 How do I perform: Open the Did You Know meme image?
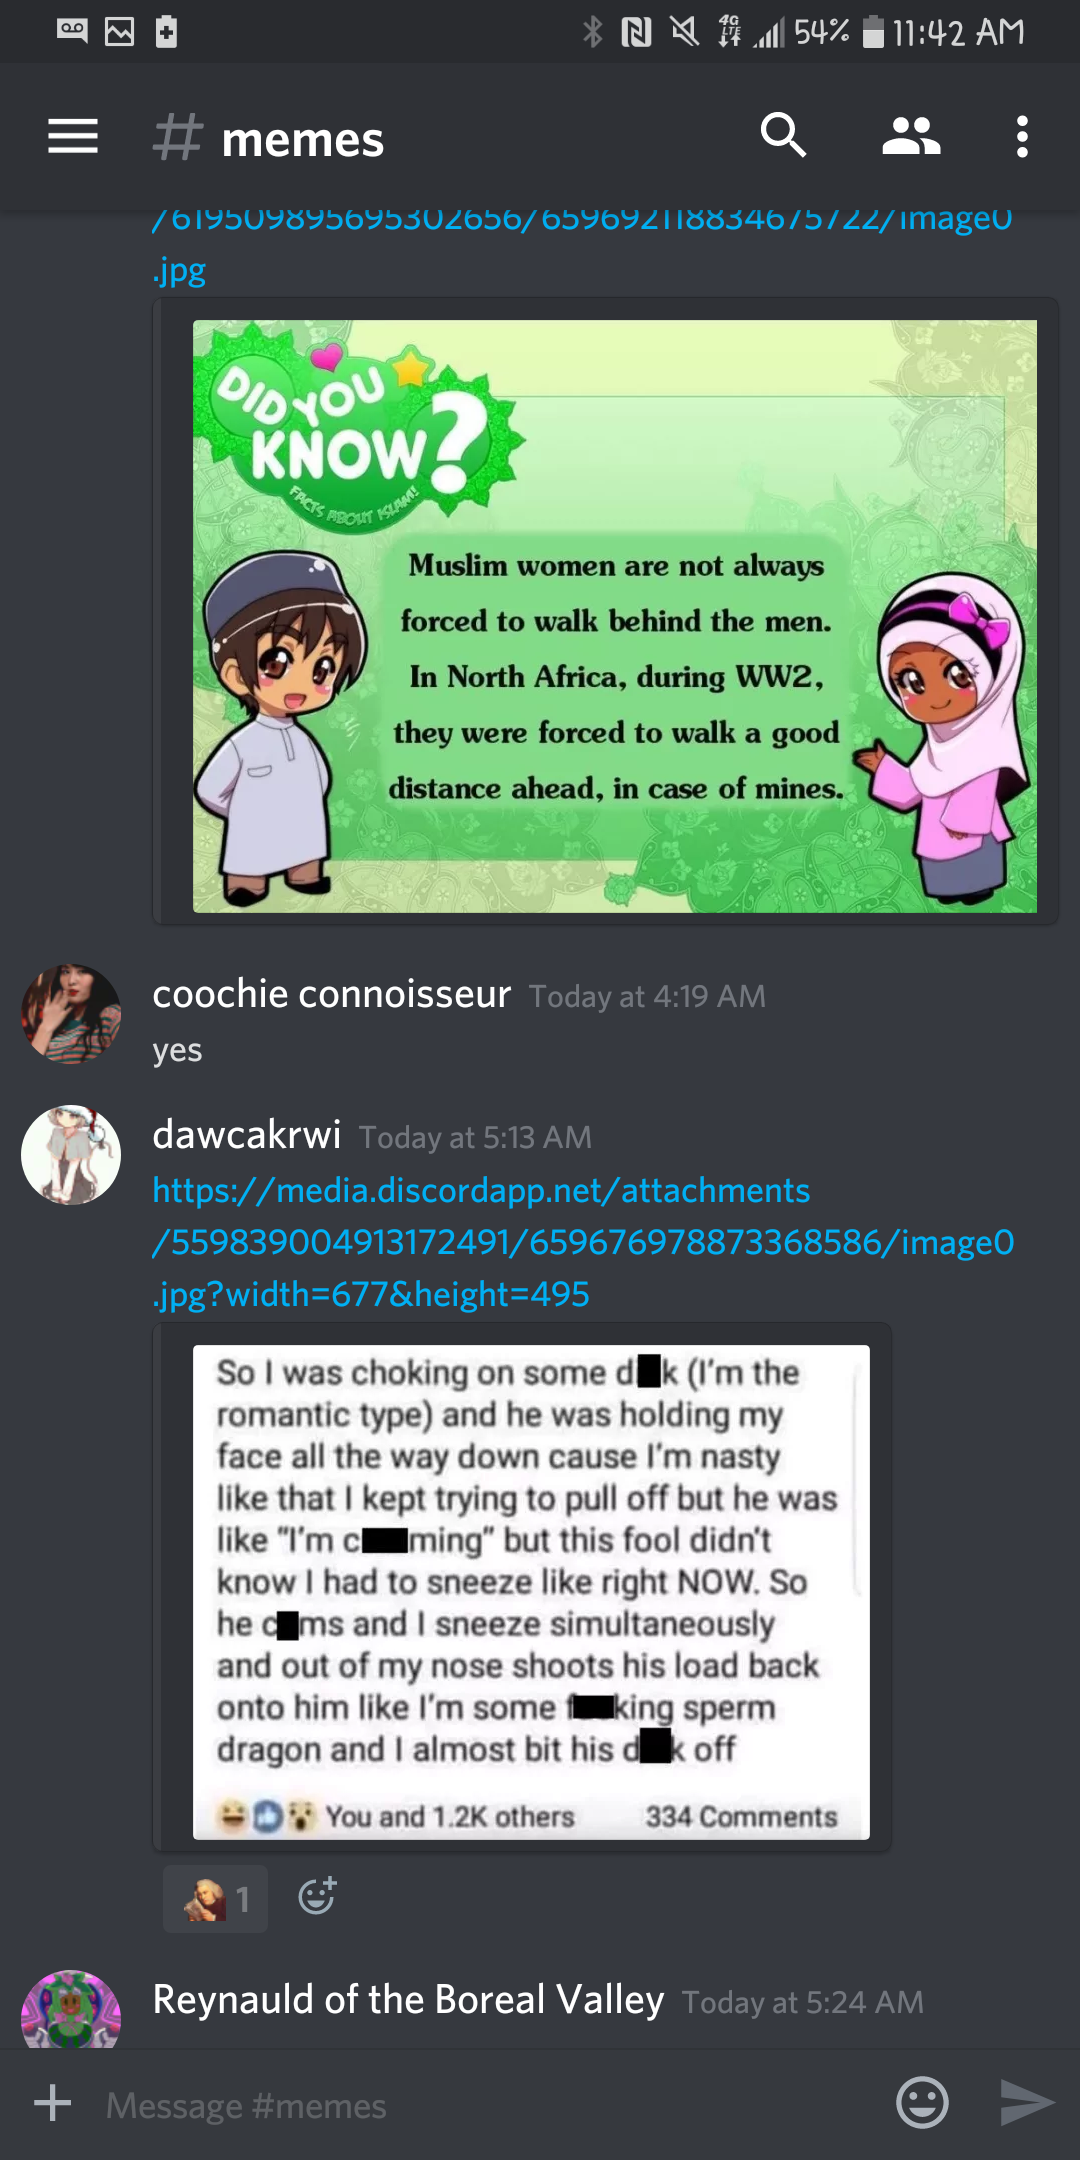pyautogui.click(x=615, y=616)
